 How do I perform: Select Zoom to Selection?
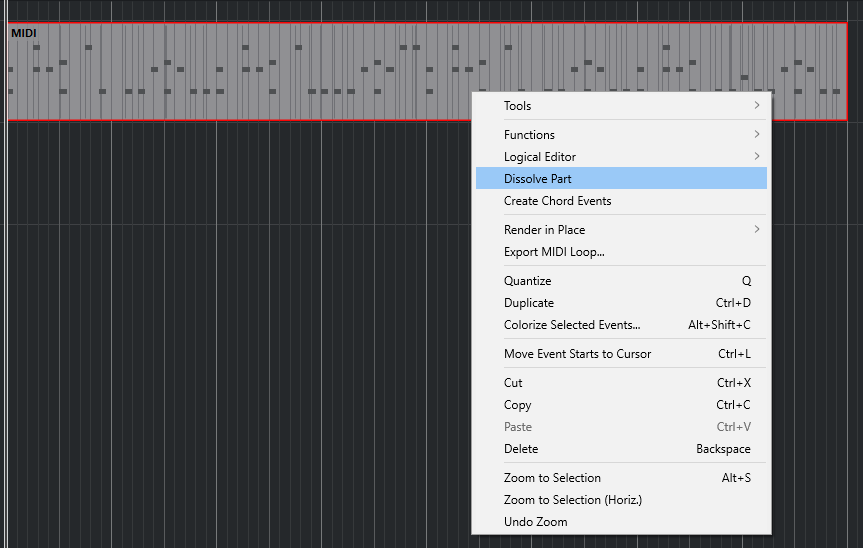click(x=552, y=478)
